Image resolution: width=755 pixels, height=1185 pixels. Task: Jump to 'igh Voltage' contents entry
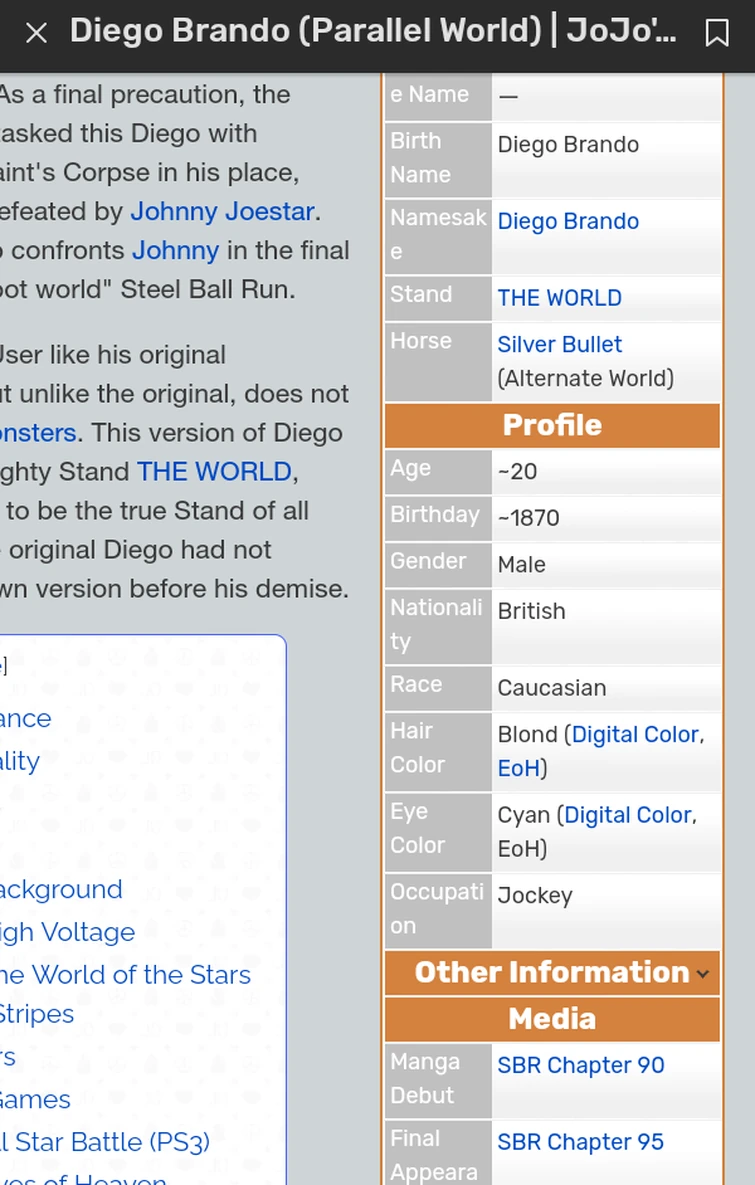(x=67, y=932)
